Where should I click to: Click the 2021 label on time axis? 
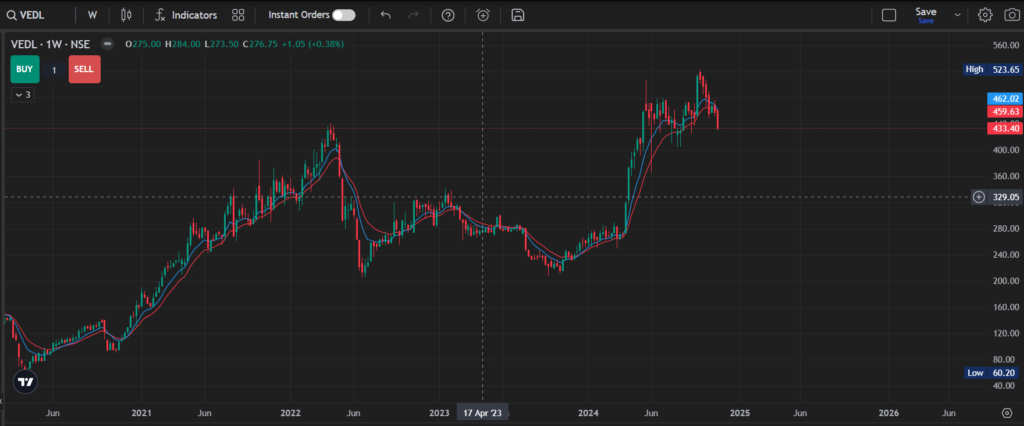click(141, 413)
